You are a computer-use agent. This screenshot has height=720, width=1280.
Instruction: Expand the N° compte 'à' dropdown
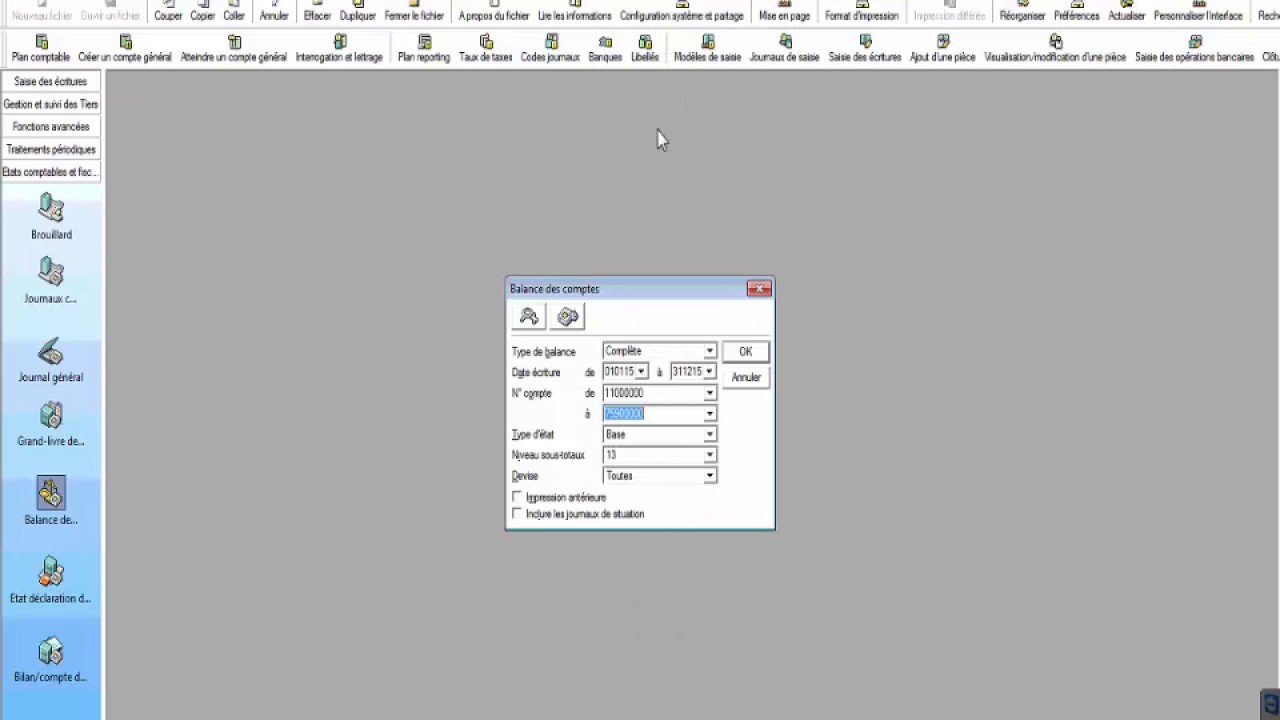(x=709, y=414)
